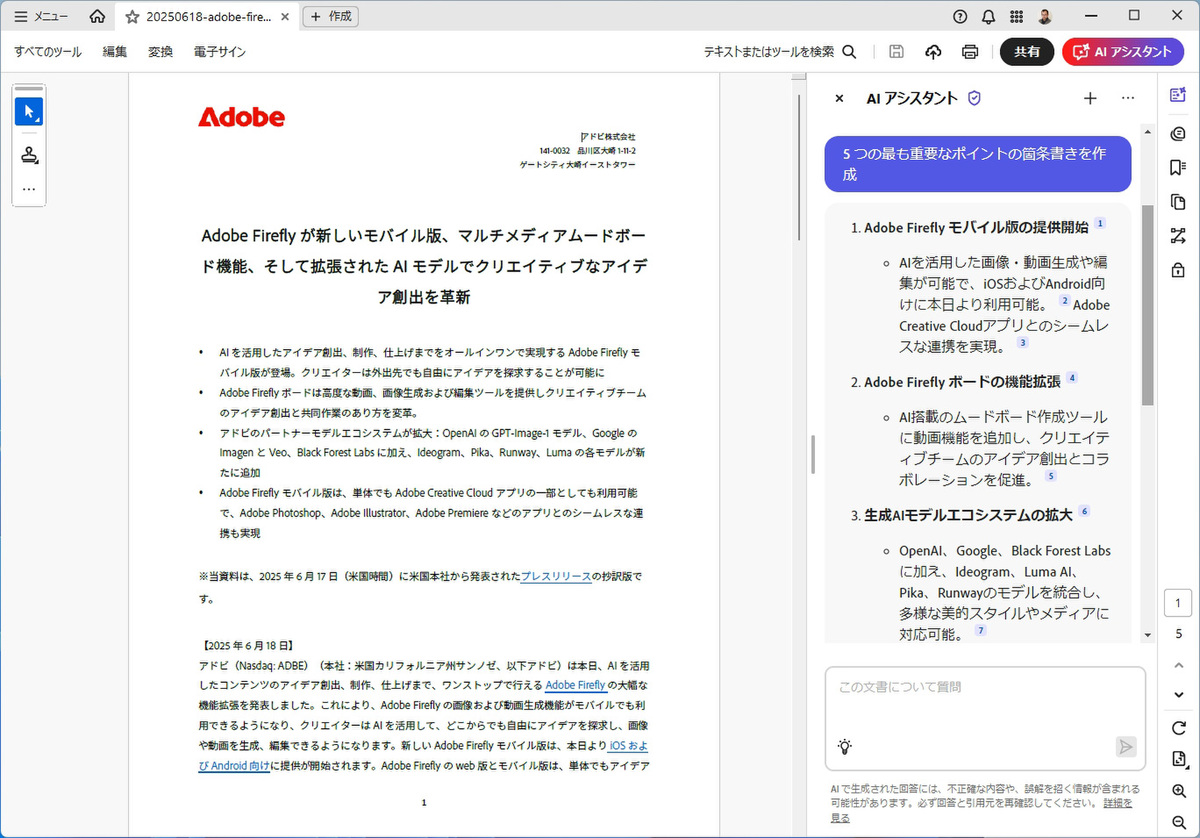Select the arrow selection tool

click(29, 111)
